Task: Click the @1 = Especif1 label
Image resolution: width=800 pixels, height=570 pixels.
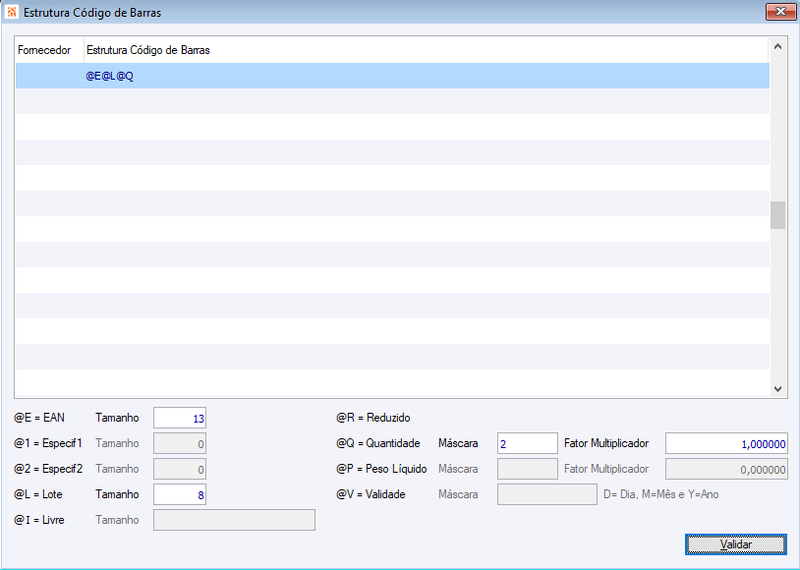Action: (48, 443)
